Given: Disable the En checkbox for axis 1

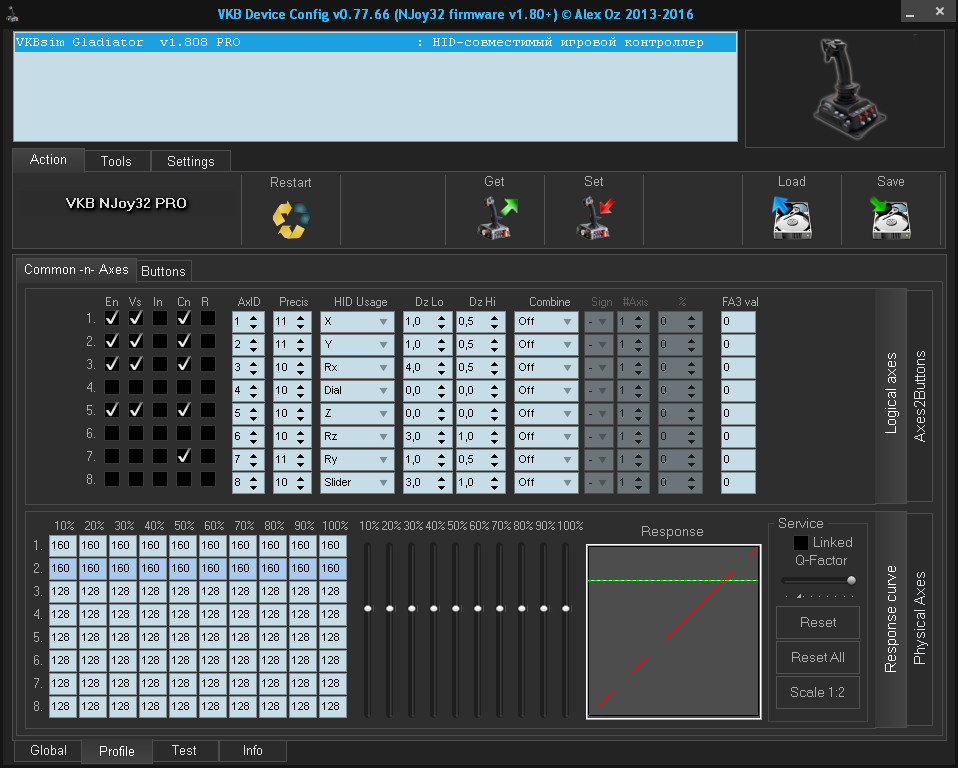Looking at the screenshot, I should coord(112,318).
